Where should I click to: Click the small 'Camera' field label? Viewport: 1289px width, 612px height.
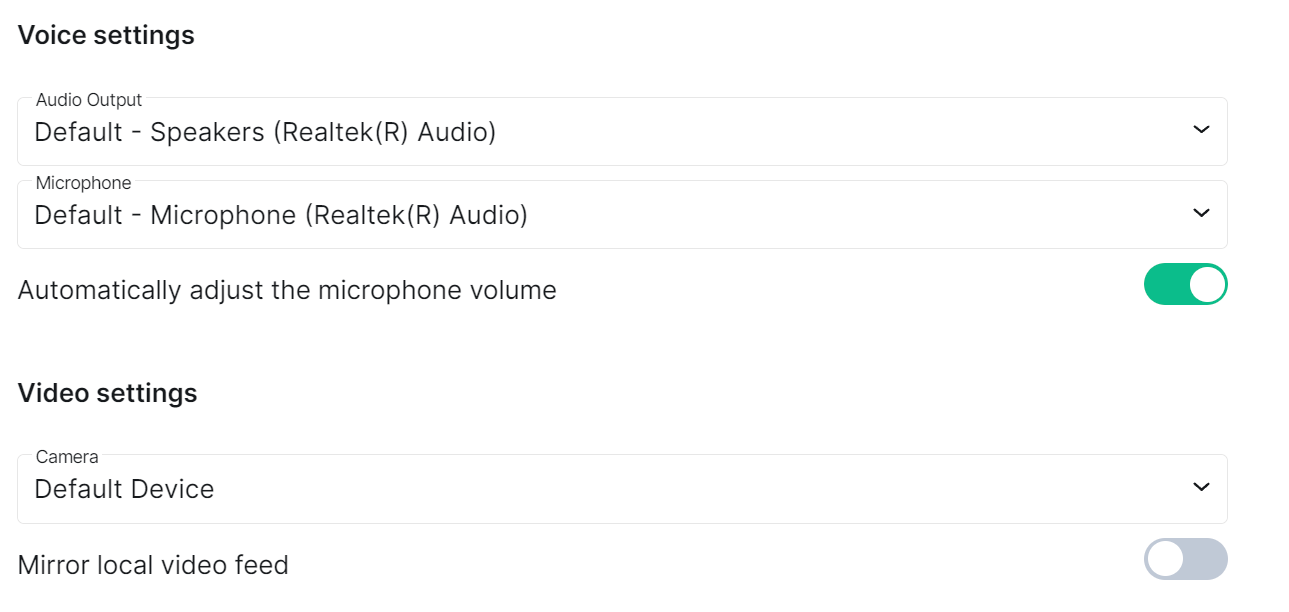point(67,457)
